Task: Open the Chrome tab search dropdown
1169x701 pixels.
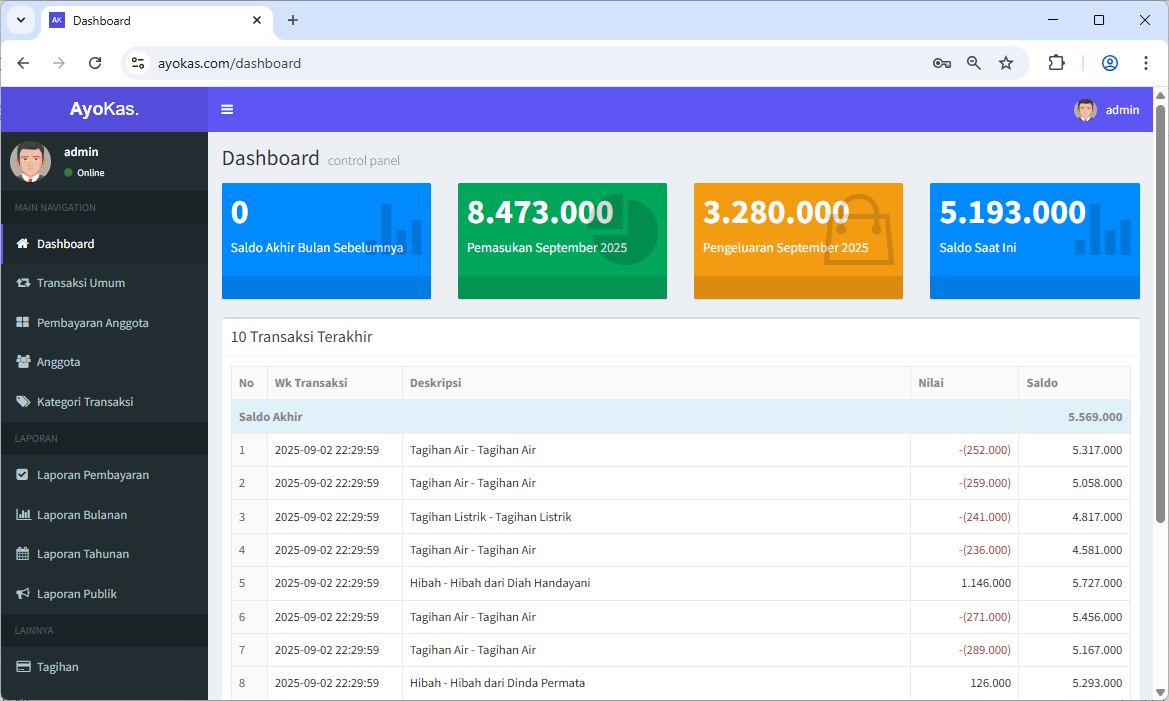Action: click(20, 20)
